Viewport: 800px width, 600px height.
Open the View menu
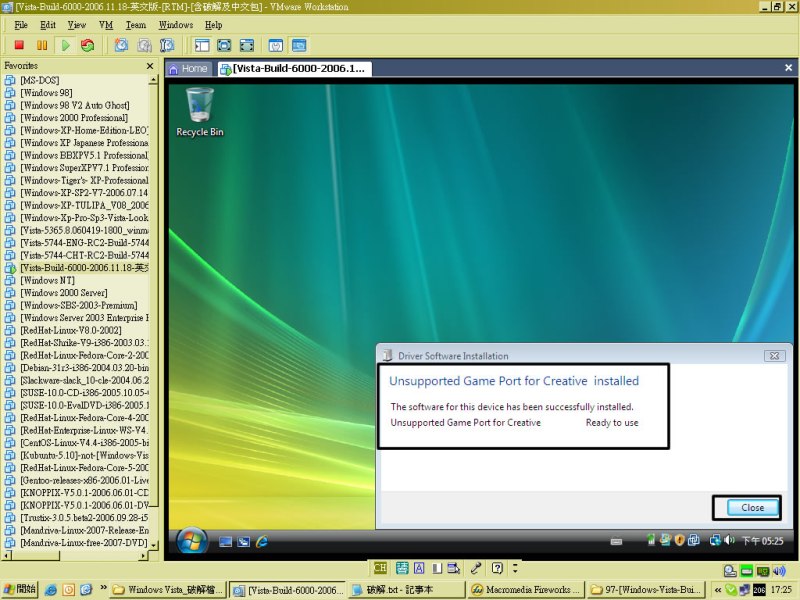[x=77, y=25]
